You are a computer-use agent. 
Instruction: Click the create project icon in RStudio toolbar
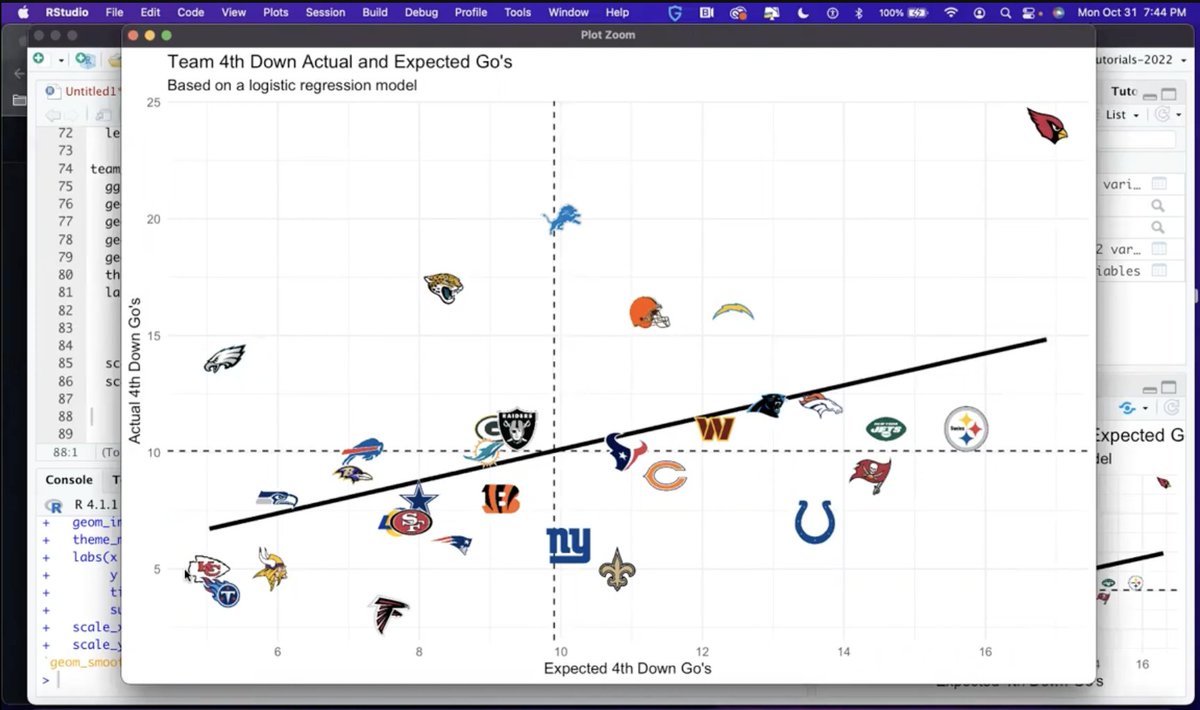85,60
